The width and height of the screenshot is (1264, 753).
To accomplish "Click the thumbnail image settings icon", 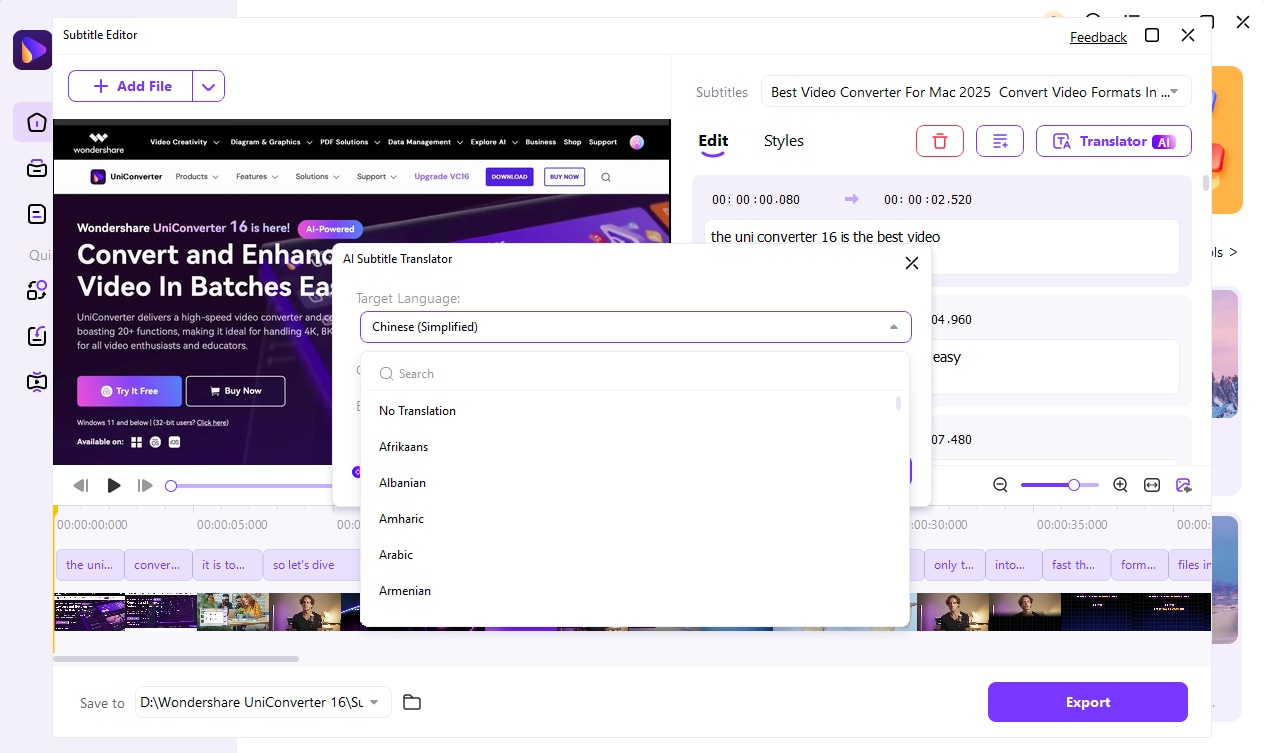I will [x=1184, y=485].
